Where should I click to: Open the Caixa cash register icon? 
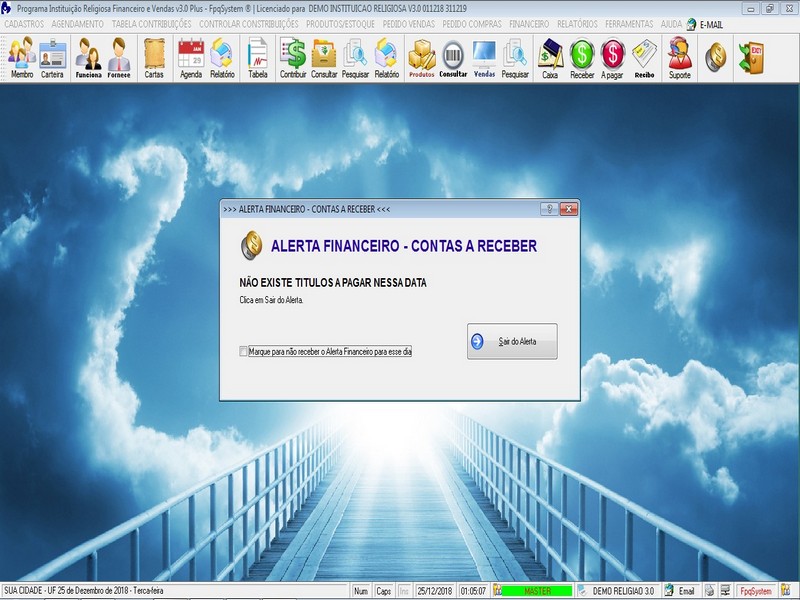click(x=550, y=58)
